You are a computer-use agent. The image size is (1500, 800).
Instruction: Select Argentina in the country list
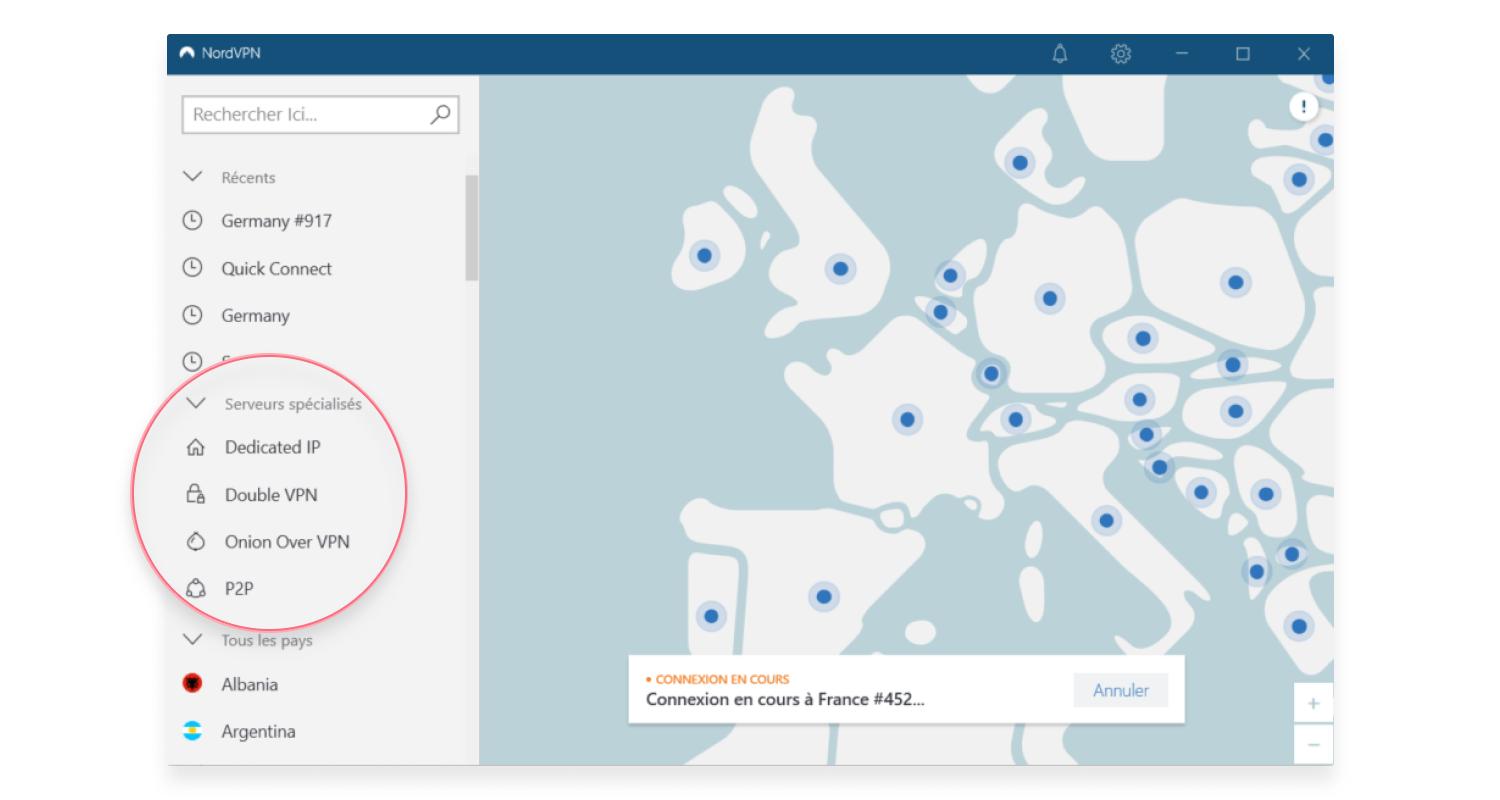pos(258,731)
